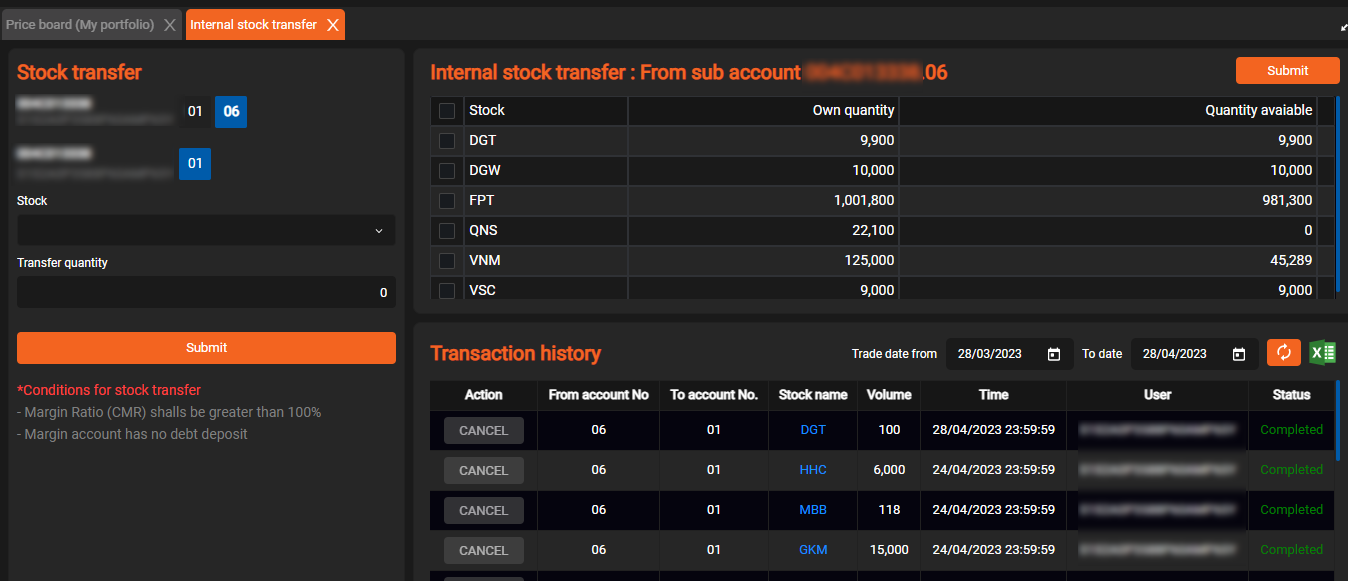This screenshot has height=581, width=1348.
Task: Click the orange refresh icon in Transaction history
Action: [1284, 353]
